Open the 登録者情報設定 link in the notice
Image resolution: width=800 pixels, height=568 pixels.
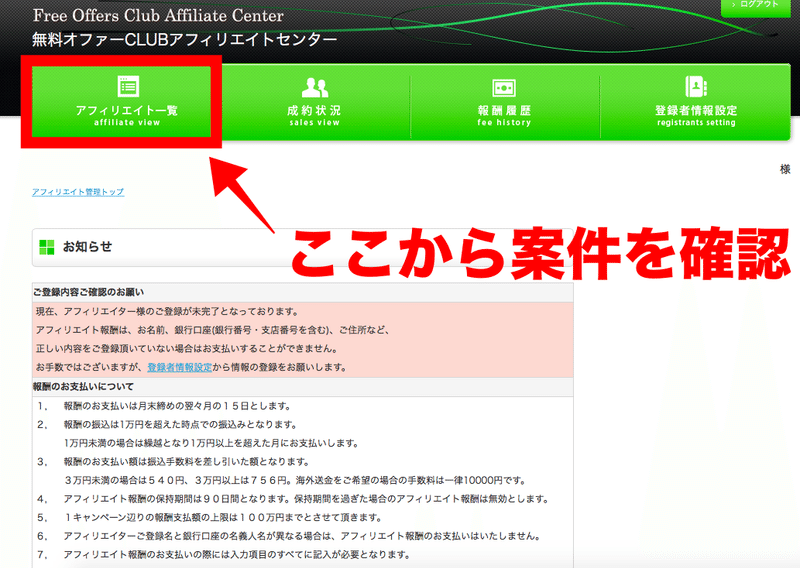tap(180, 367)
